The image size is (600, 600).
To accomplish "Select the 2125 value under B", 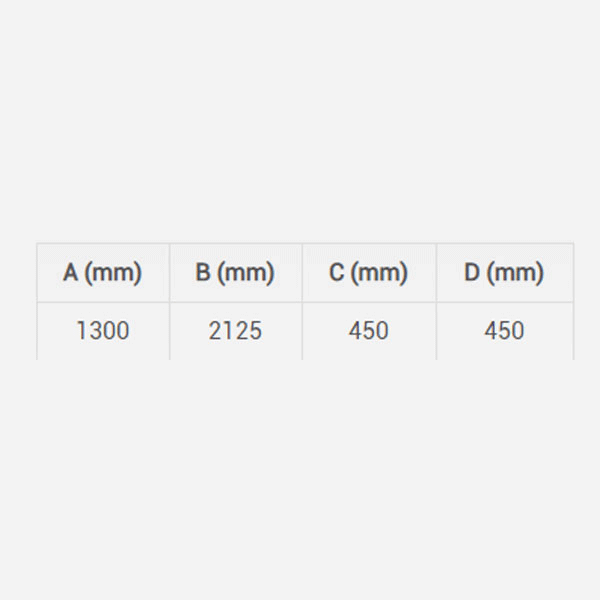I will [x=236, y=331].
